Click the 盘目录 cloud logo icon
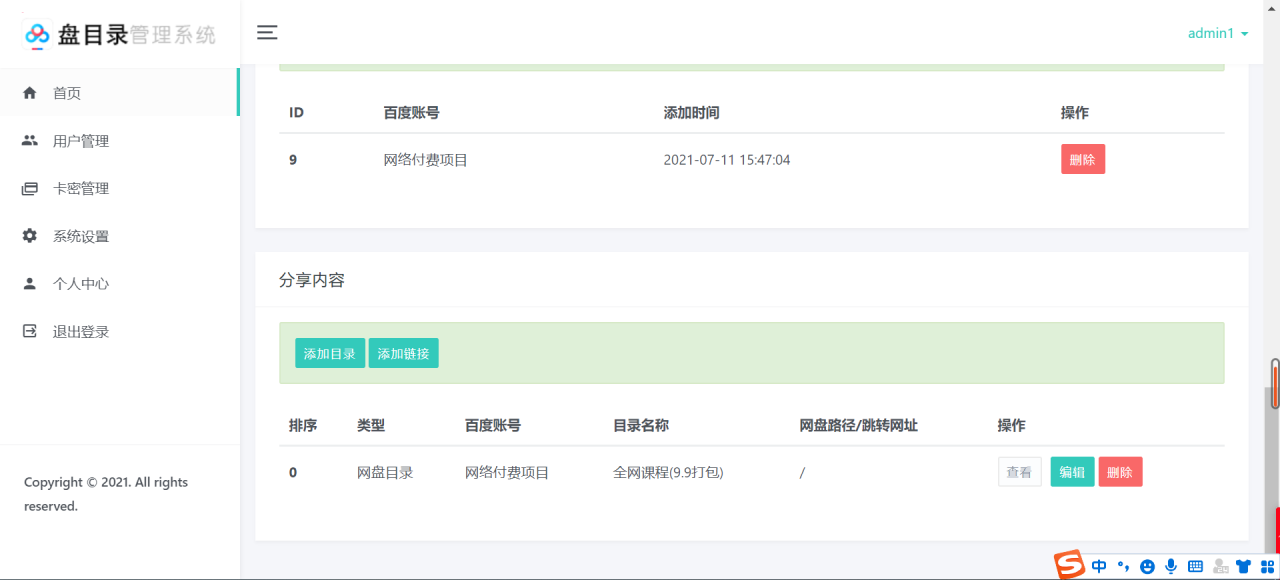 [x=37, y=35]
